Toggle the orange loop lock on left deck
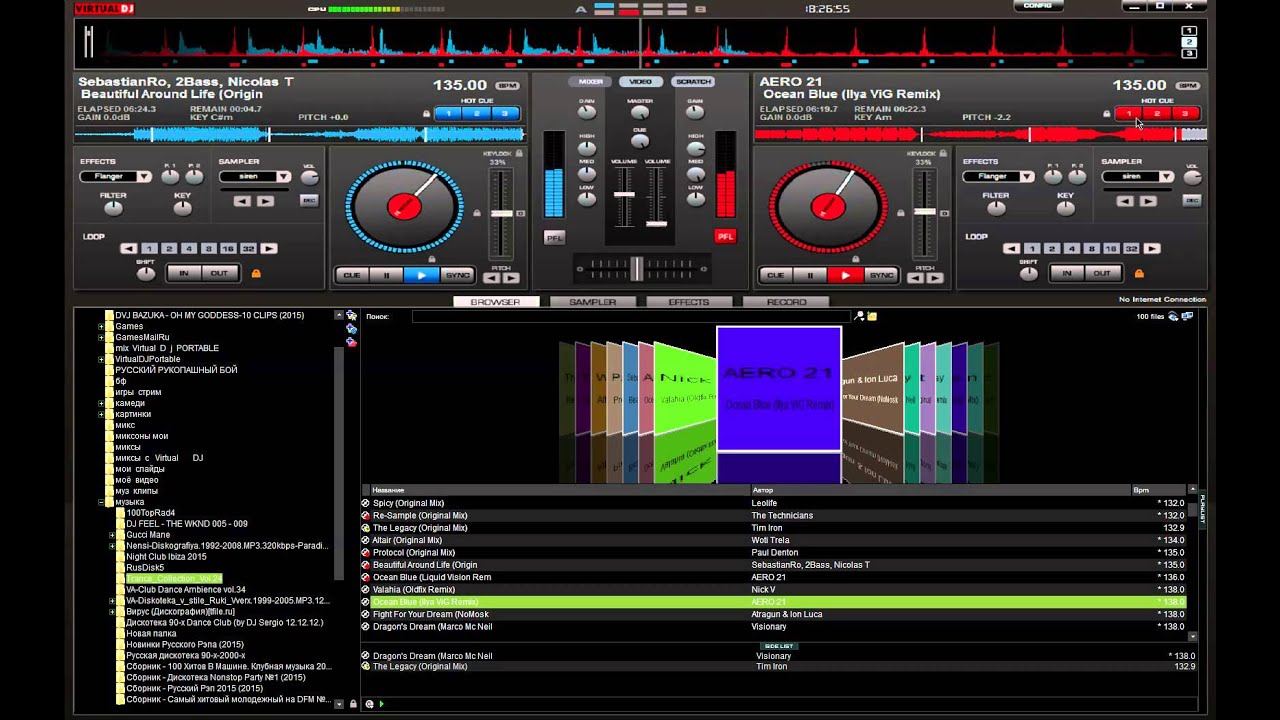This screenshot has height=720, width=1280. tap(255, 273)
